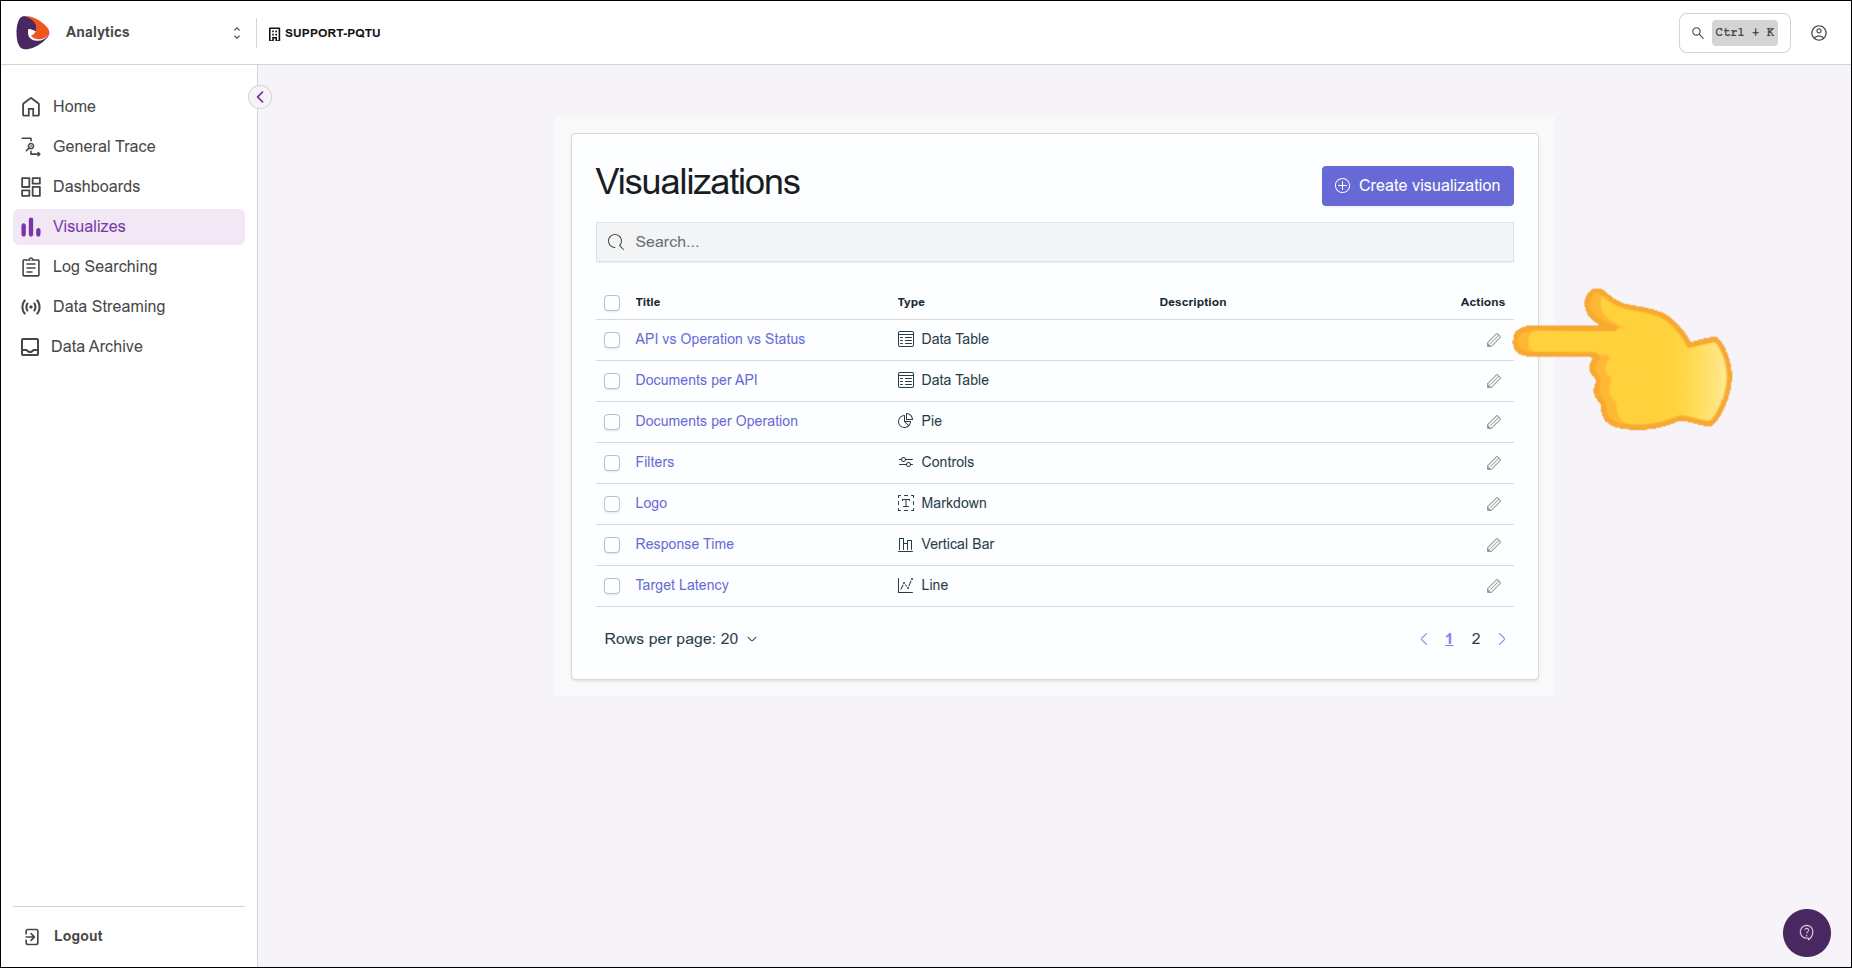The width and height of the screenshot is (1852, 968).
Task: Go to page 2 of visualizations
Action: click(x=1476, y=639)
